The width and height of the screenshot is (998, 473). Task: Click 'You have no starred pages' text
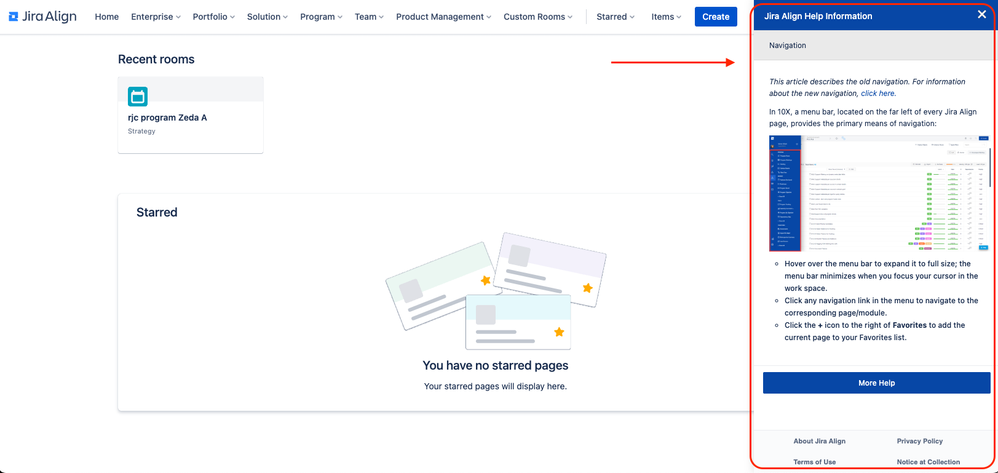[495, 365]
